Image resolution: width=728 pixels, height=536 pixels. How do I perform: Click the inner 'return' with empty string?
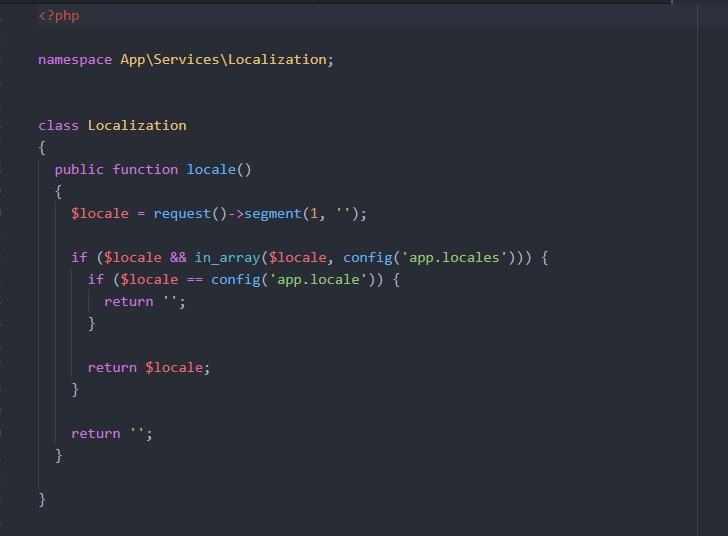(x=129, y=301)
